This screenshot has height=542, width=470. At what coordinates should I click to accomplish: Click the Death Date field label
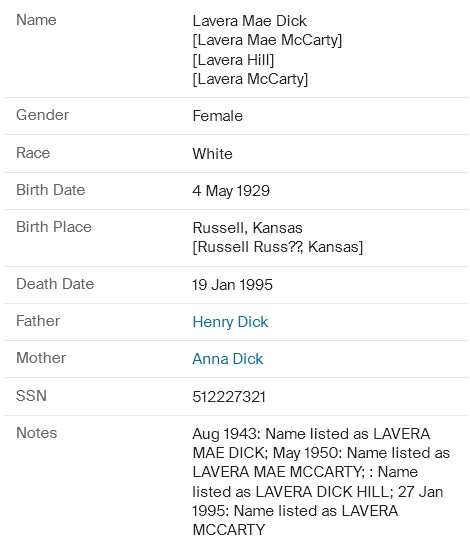point(55,284)
